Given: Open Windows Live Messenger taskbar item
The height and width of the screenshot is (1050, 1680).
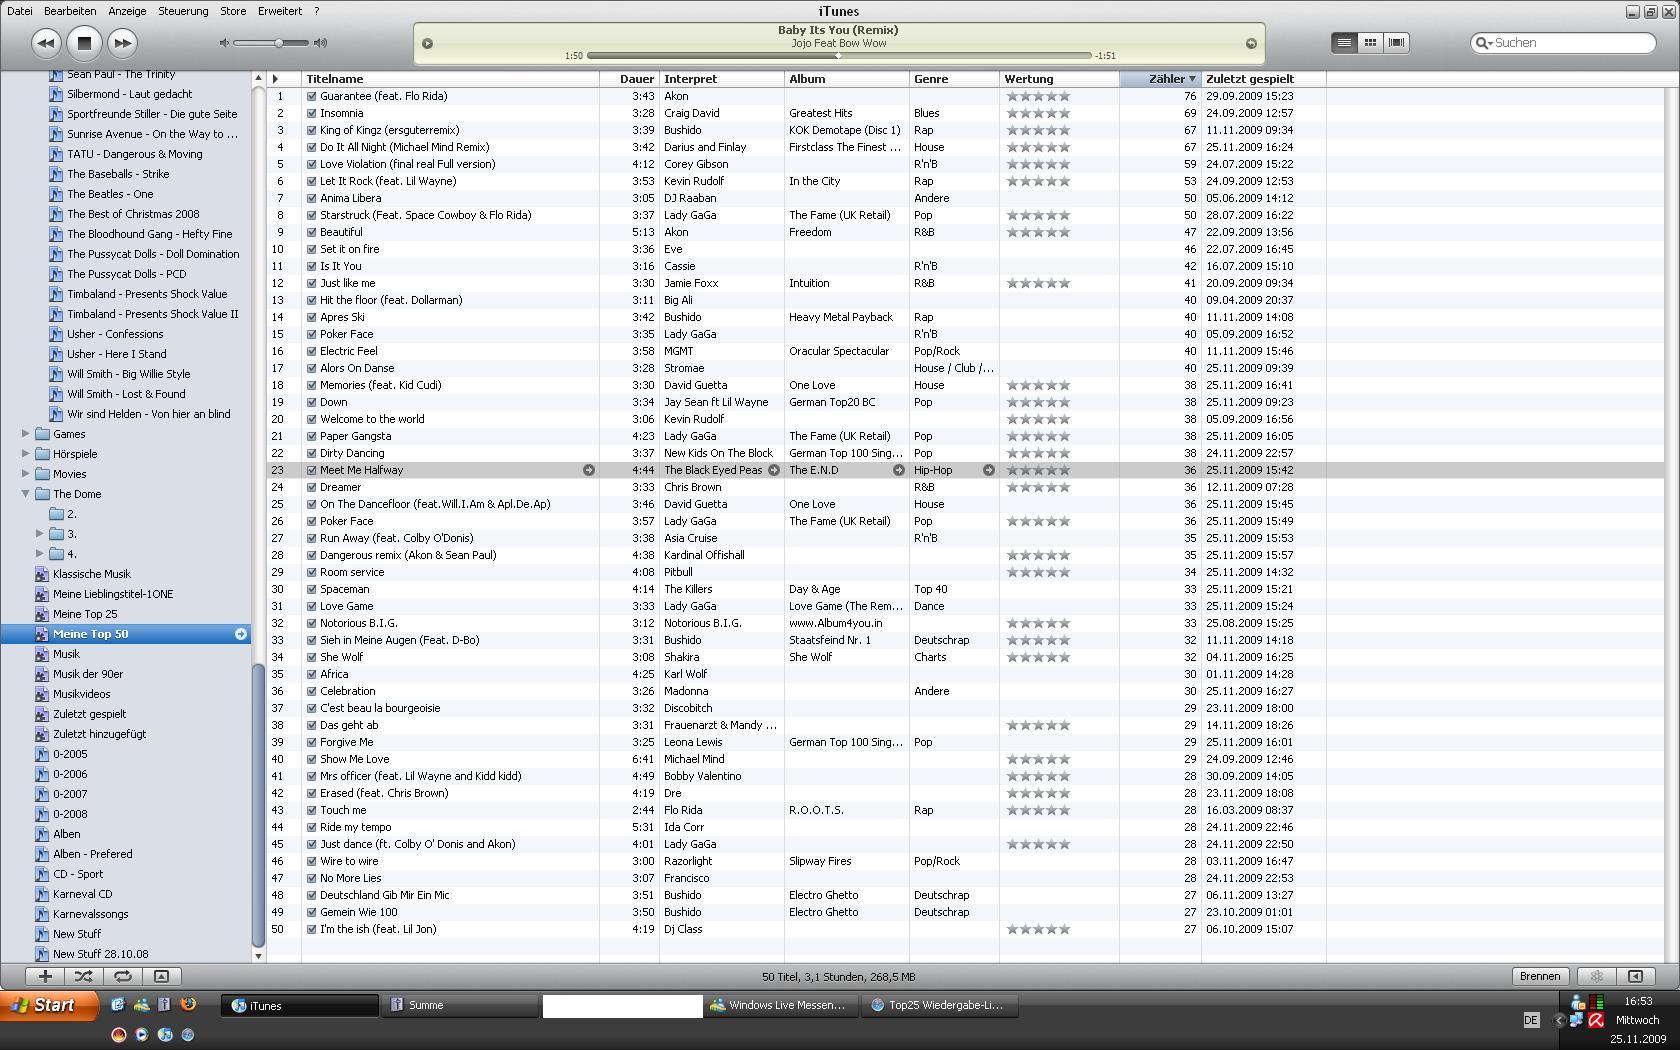Looking at the screenshot, I should [x=781, y=1005].
